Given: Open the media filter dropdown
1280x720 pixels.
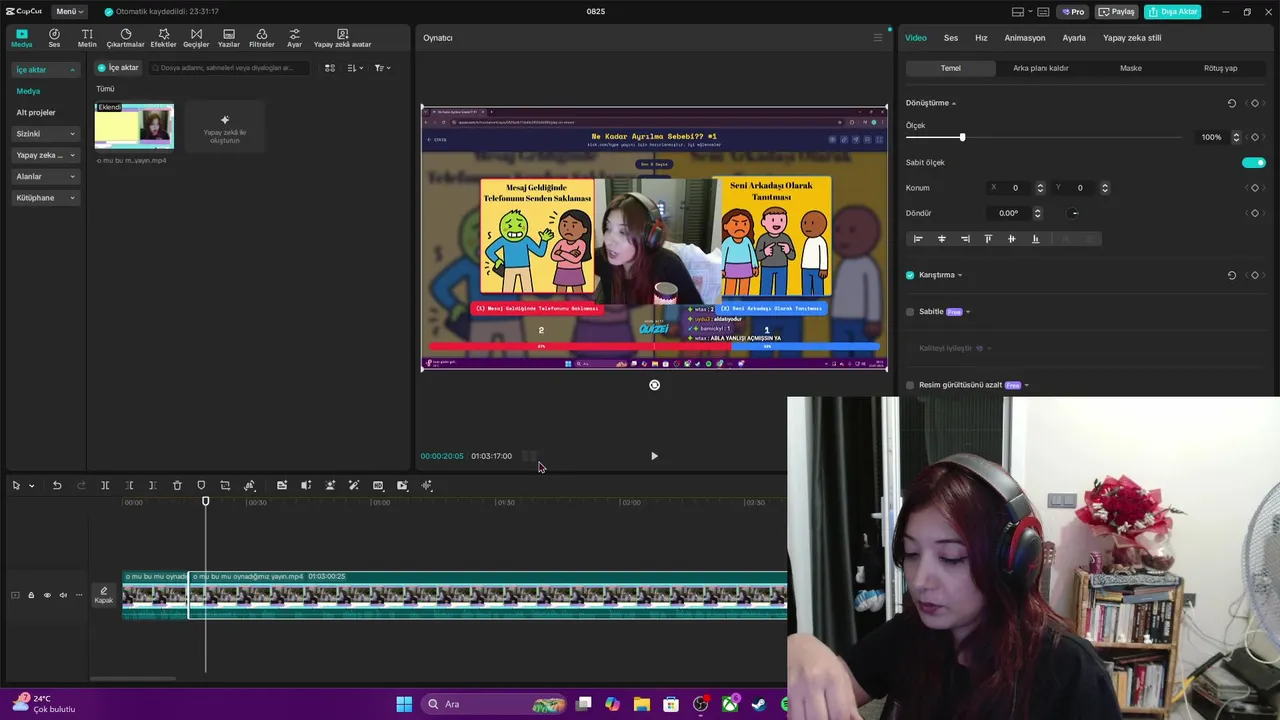Looking at the screenshot, I should pos(382,68).
